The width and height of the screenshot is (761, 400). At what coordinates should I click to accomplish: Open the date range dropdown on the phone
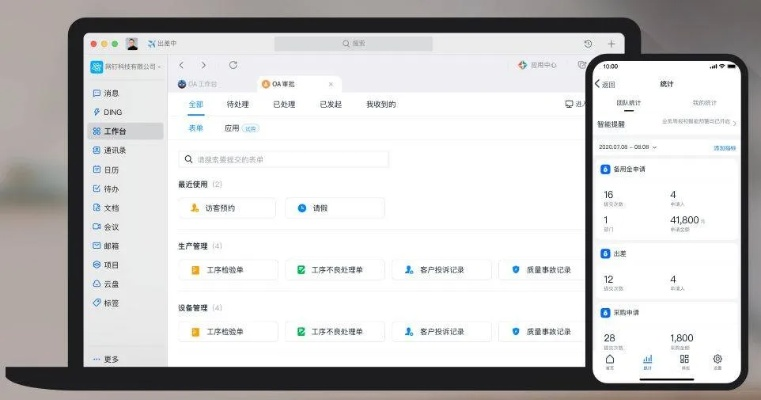click(x=628, y=147)
